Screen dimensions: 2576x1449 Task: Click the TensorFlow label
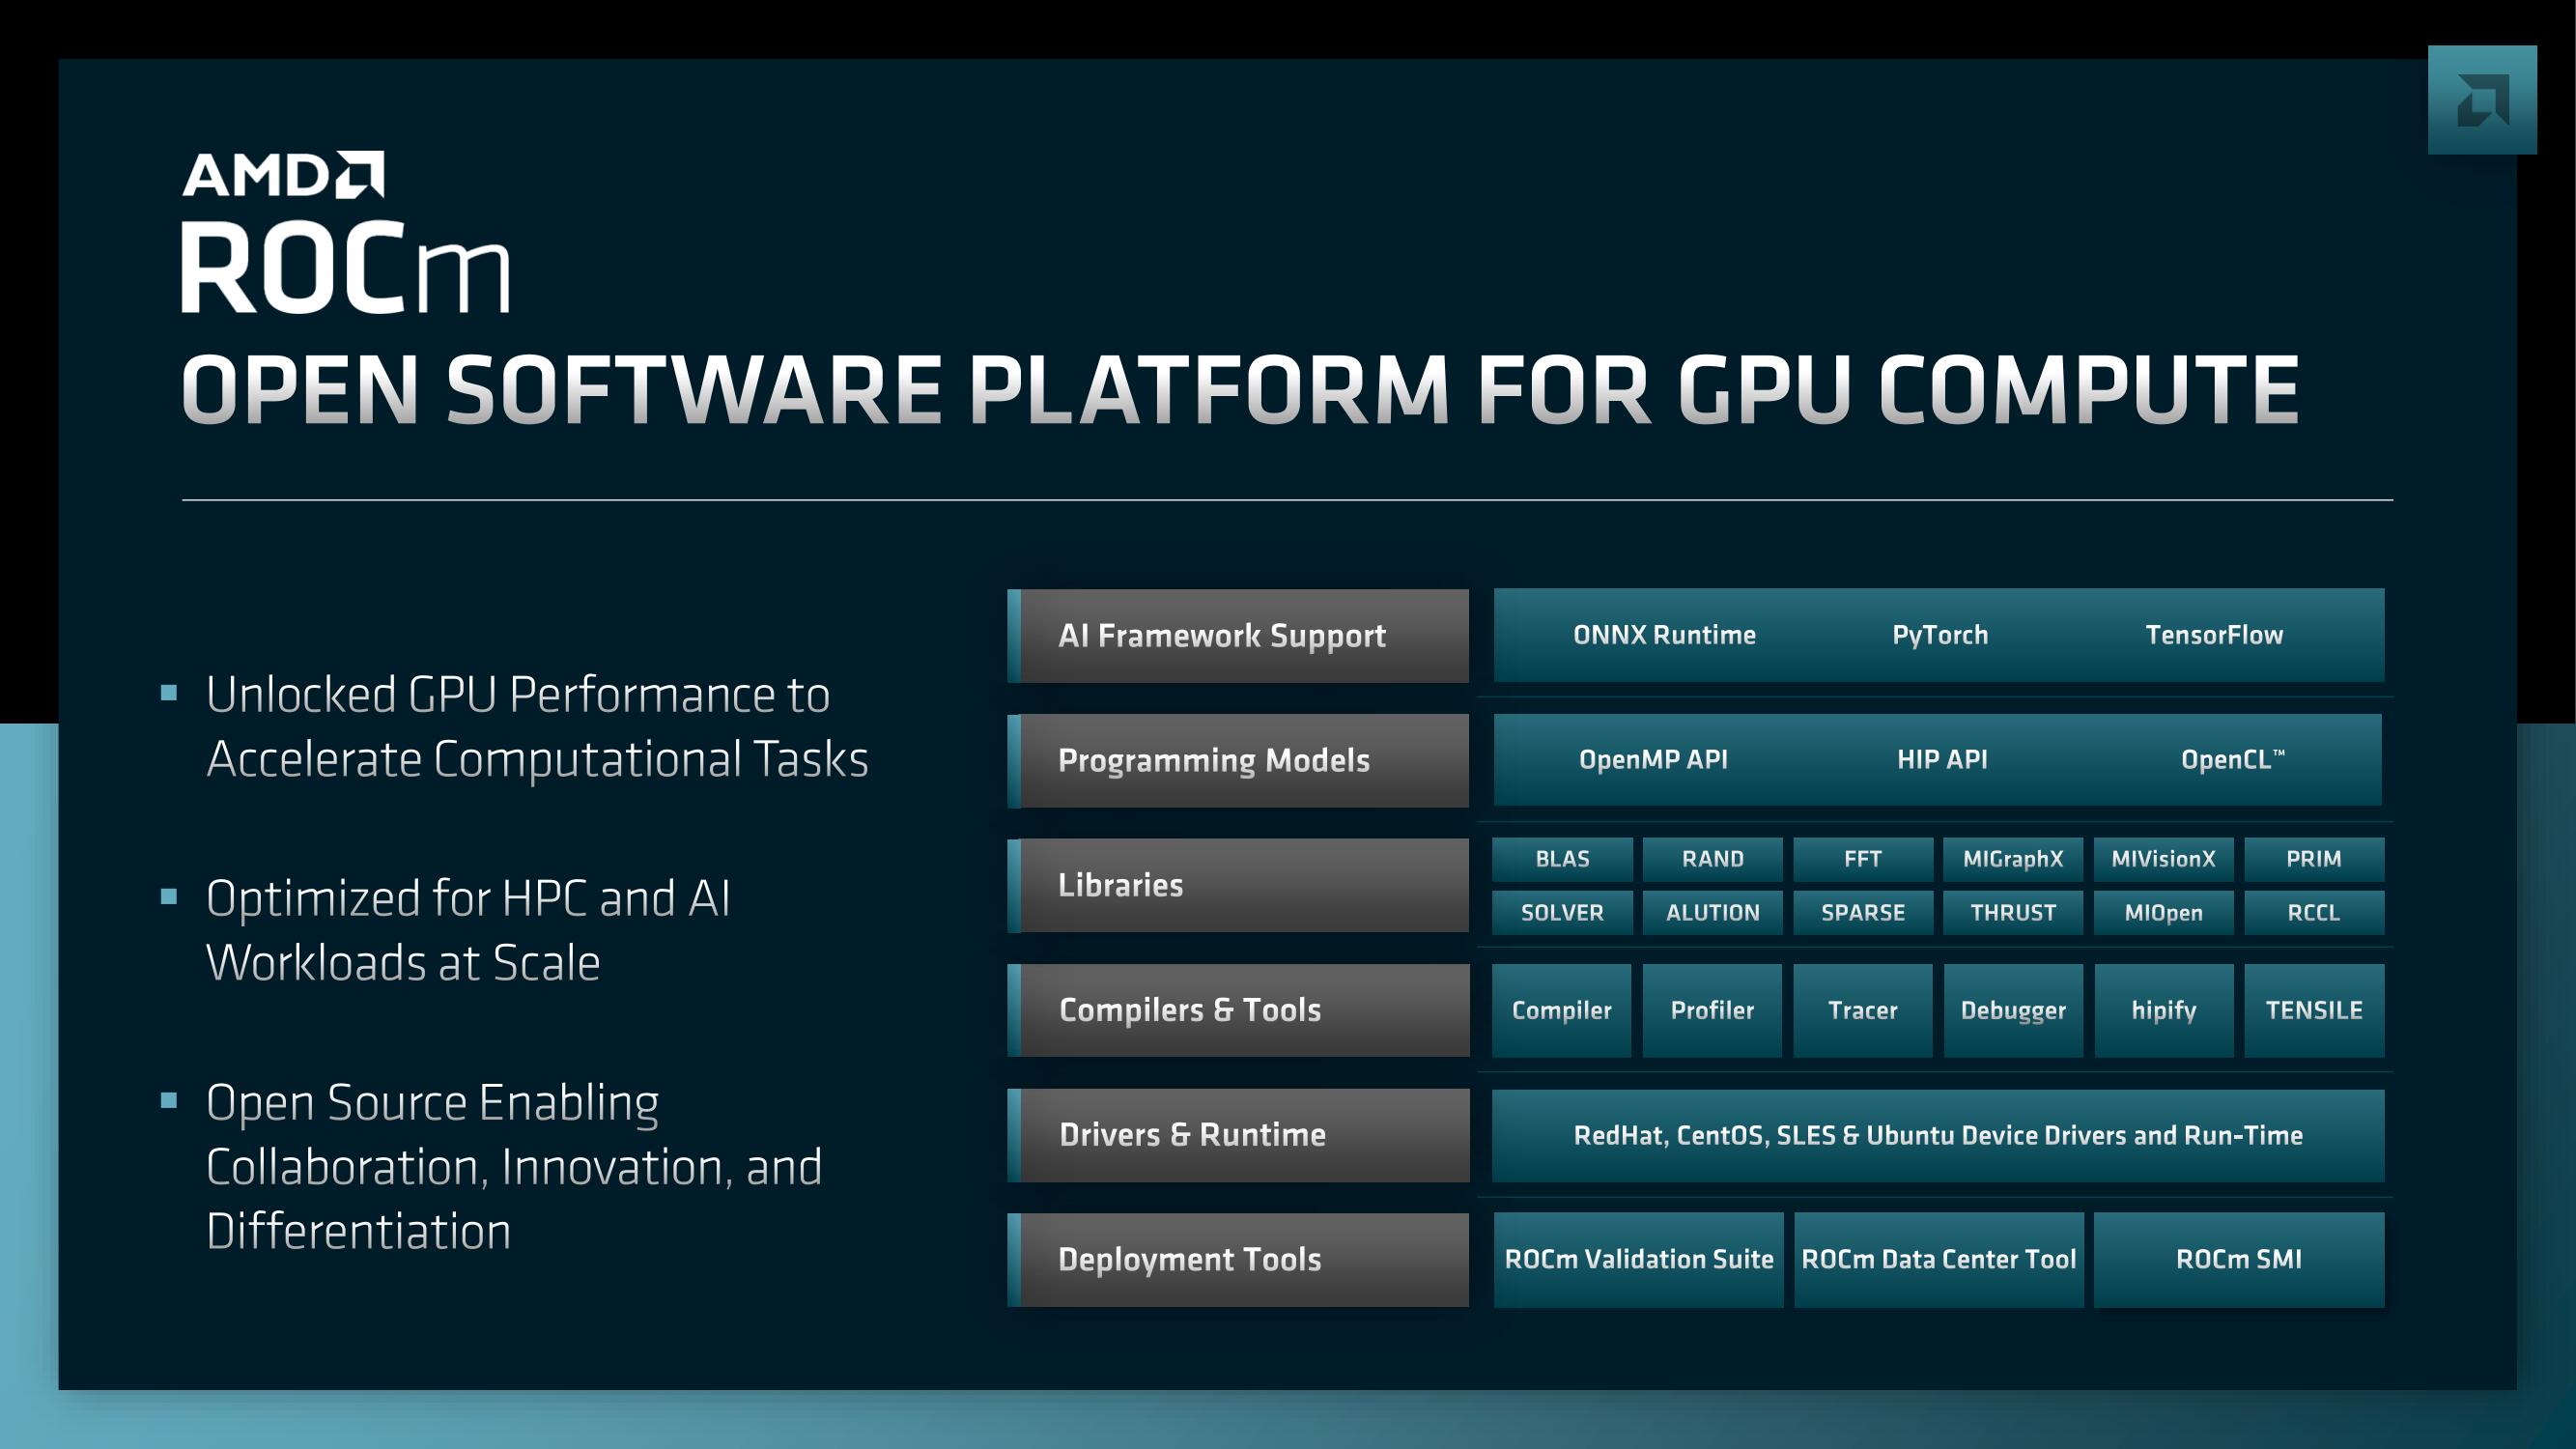coord(2214,635)
